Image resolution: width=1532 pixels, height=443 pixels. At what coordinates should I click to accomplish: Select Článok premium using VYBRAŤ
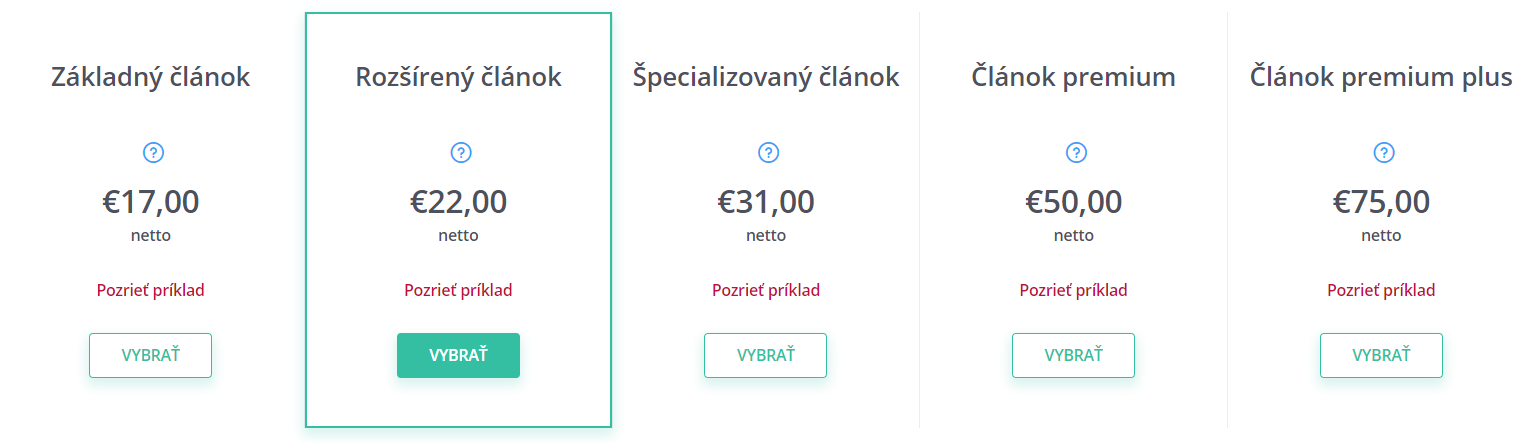1073,355
